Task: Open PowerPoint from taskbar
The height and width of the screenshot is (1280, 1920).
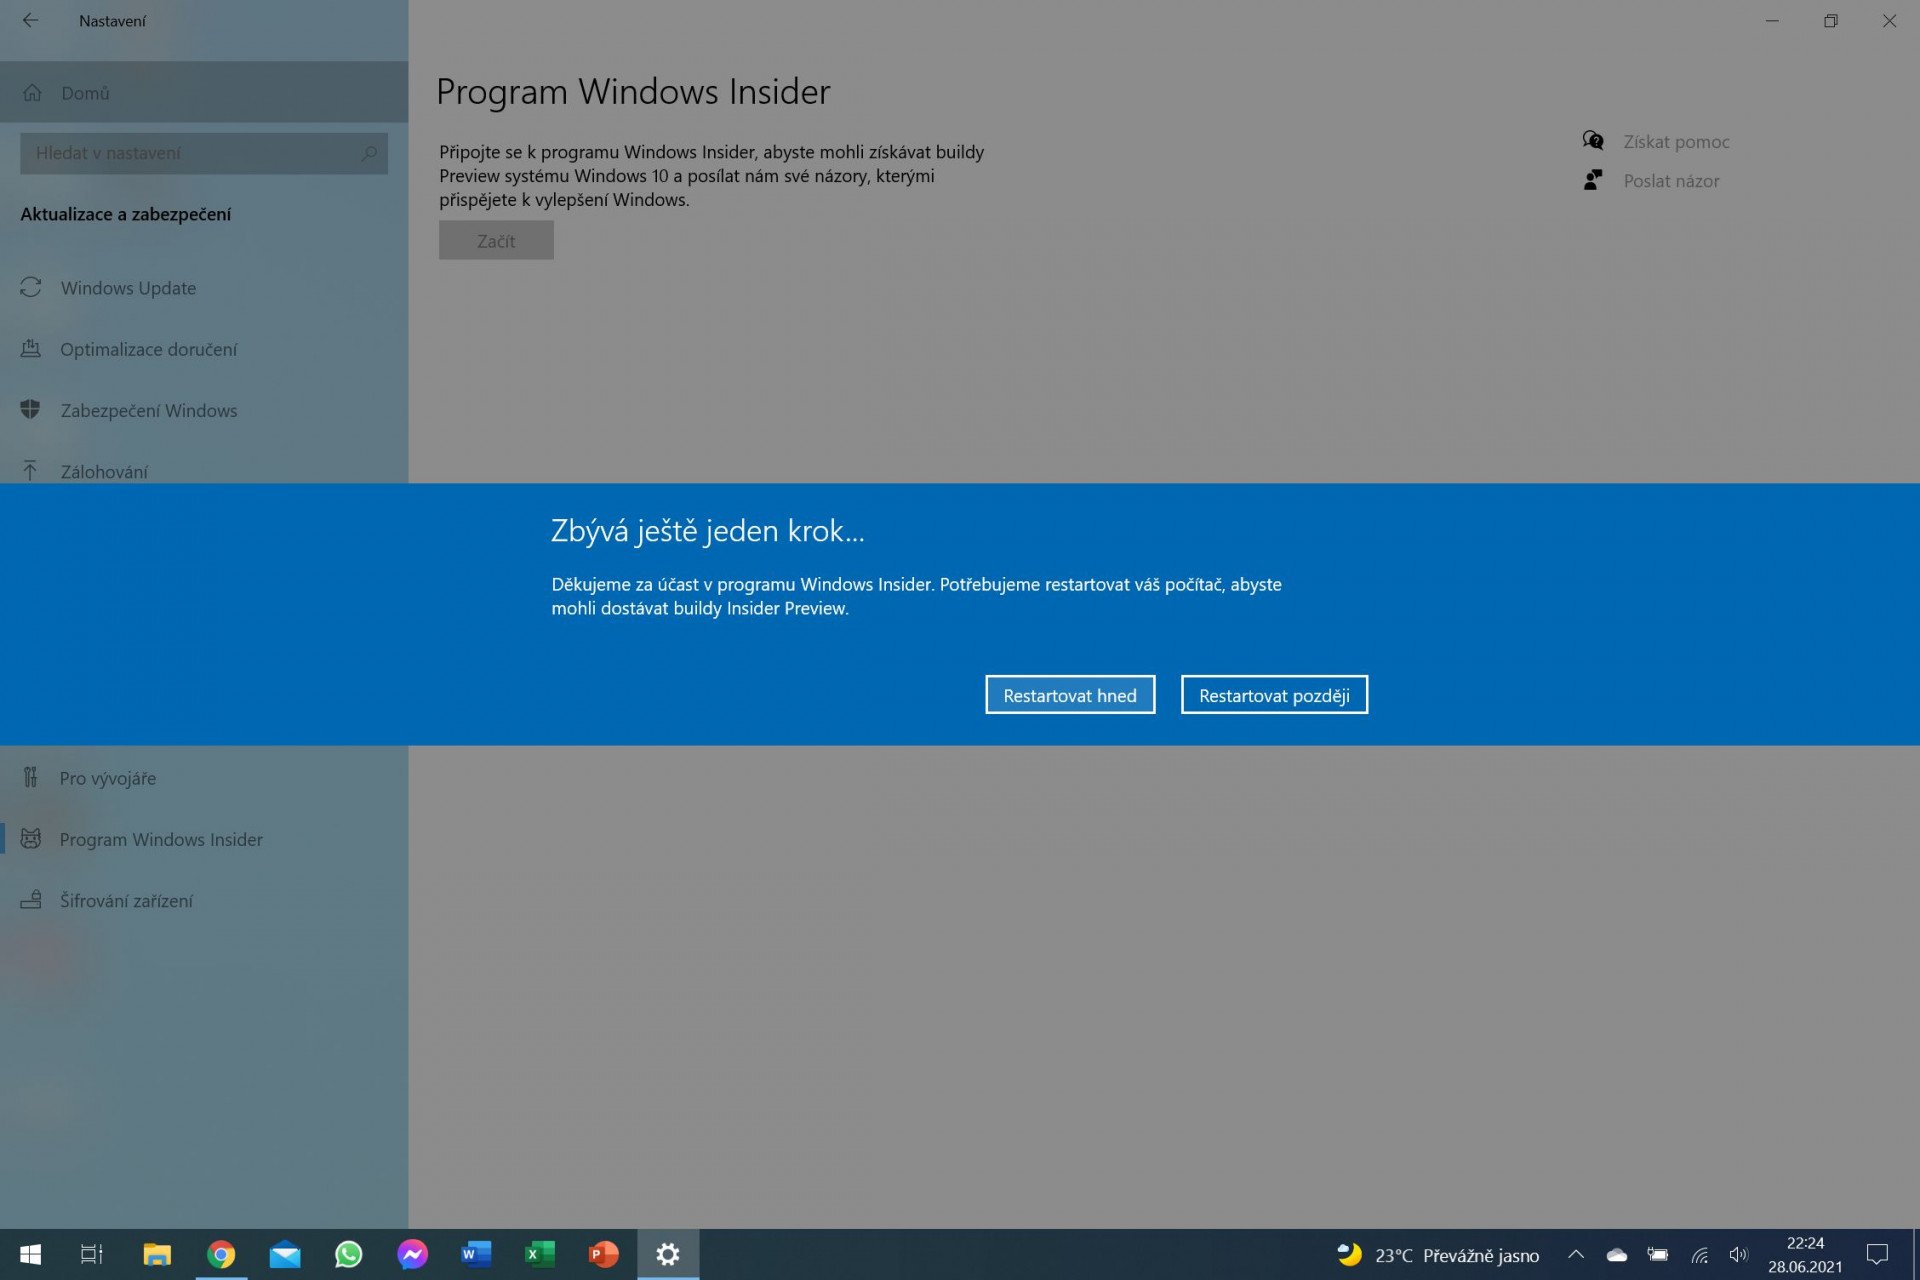Action: tap(604, 1254)
